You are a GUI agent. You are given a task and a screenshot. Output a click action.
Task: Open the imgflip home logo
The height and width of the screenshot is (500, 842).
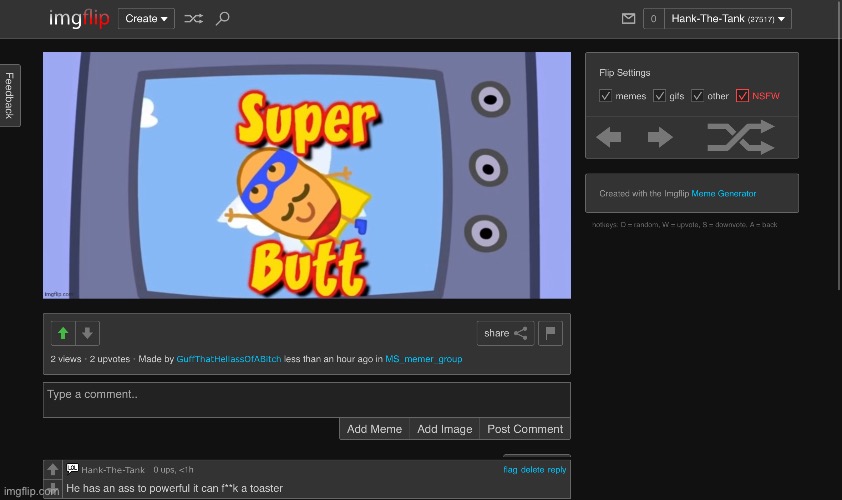pos(79,19)
